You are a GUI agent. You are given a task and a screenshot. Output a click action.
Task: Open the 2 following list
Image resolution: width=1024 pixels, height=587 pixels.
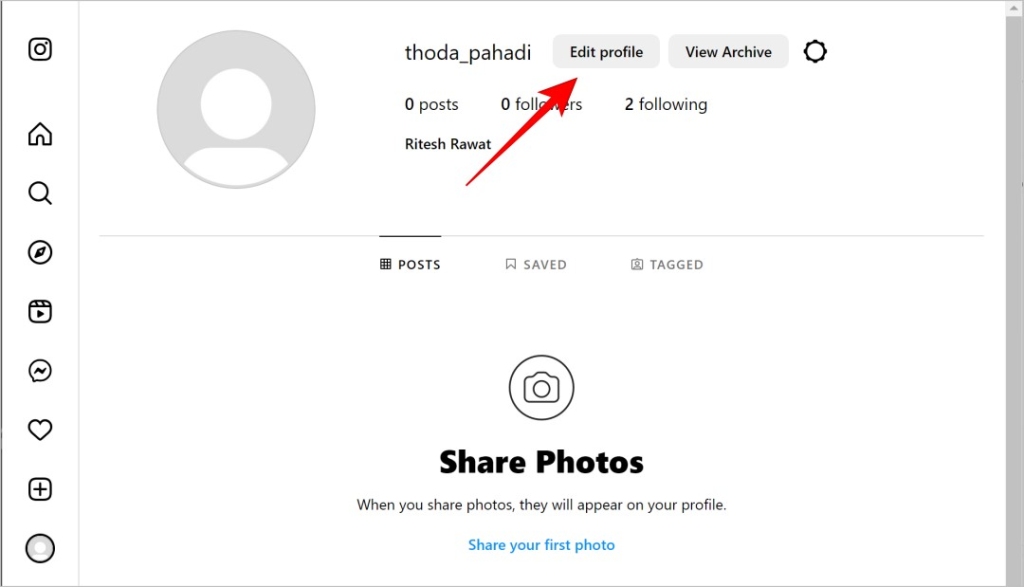[x=665, y=104]
